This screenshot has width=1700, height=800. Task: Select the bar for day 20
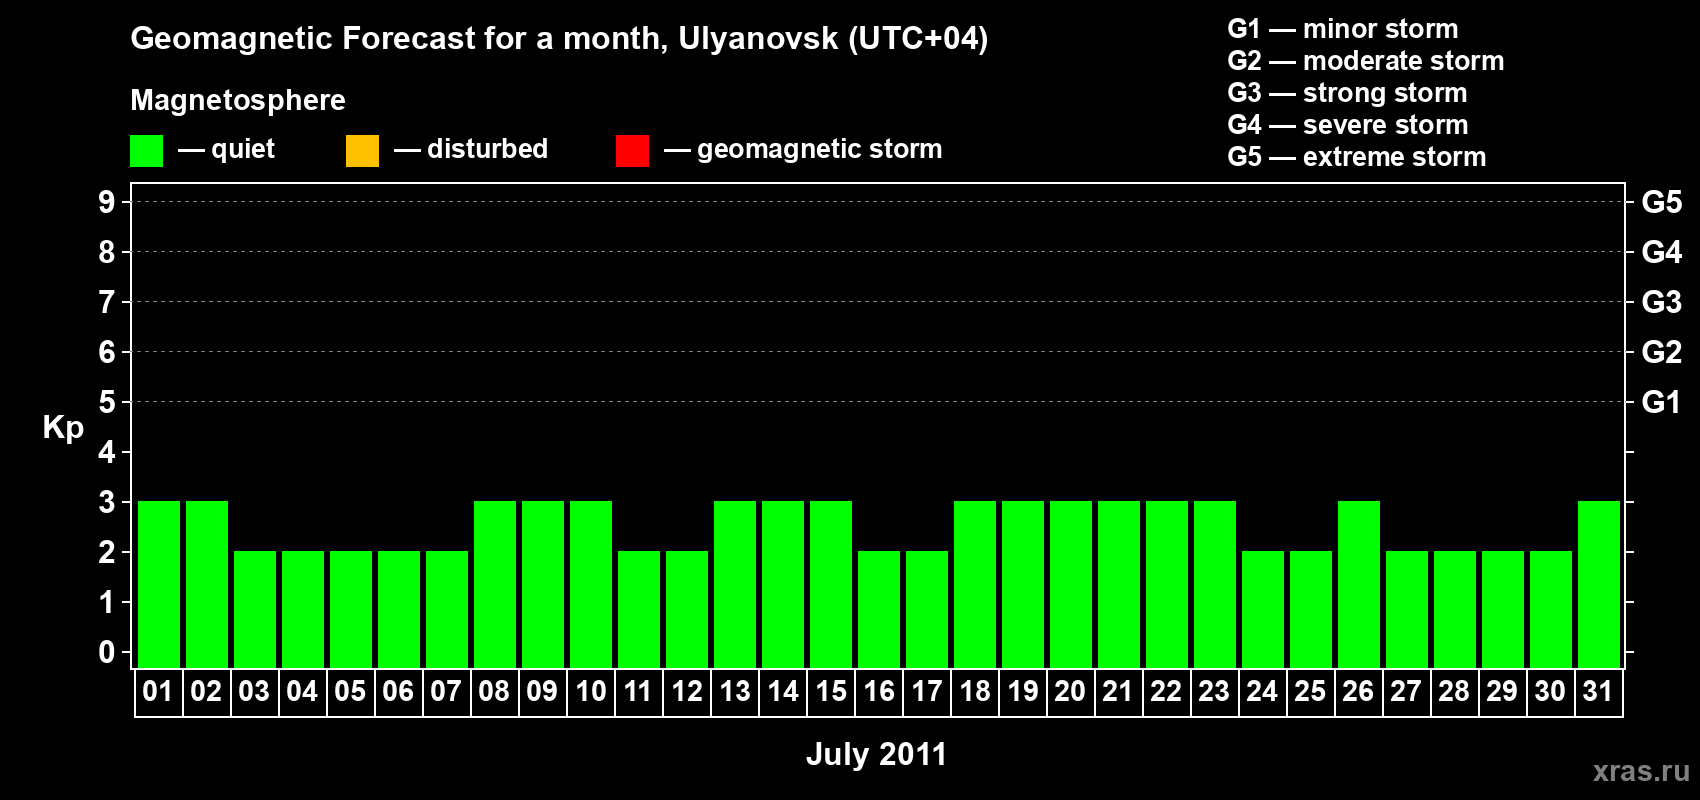tap(1071, 584)
